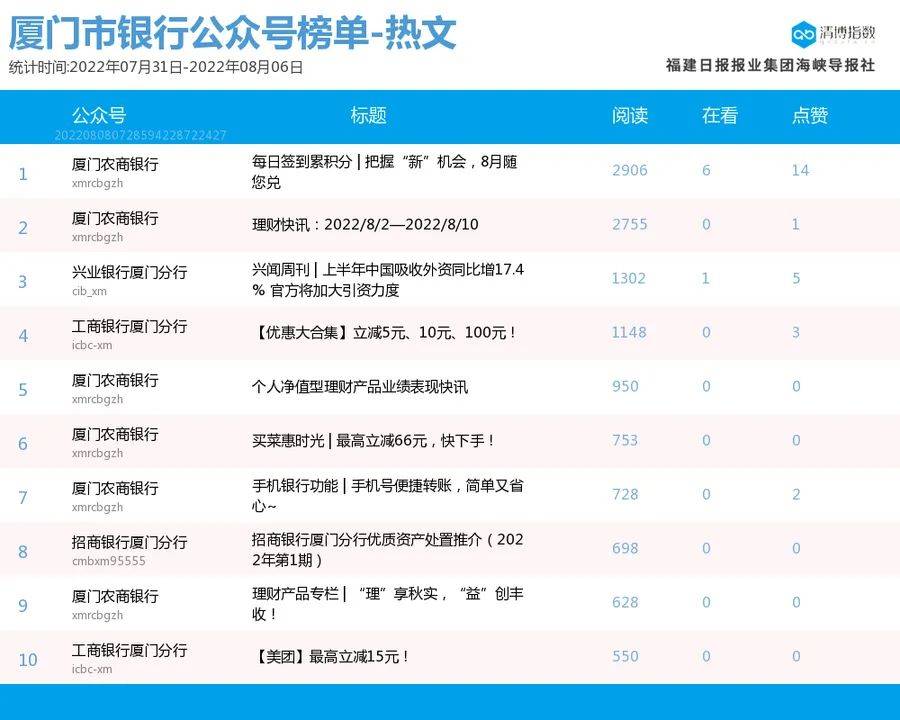Open the article 【美团】最高立减15元！

point(331,656)
